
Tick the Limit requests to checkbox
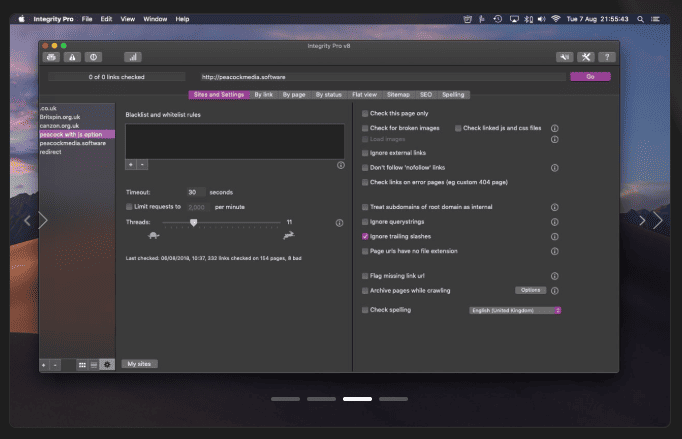129,207
